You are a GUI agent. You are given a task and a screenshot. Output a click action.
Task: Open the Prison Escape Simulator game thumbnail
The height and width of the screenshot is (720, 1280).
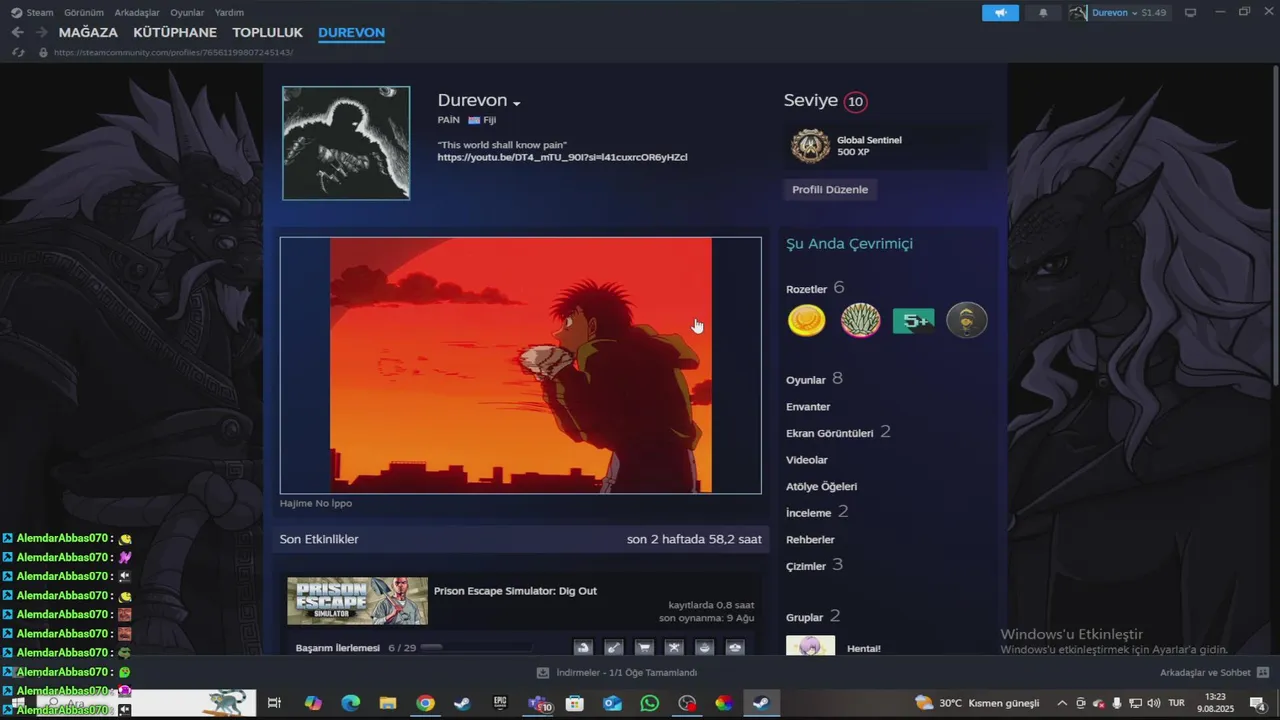[x=357, y=601]
